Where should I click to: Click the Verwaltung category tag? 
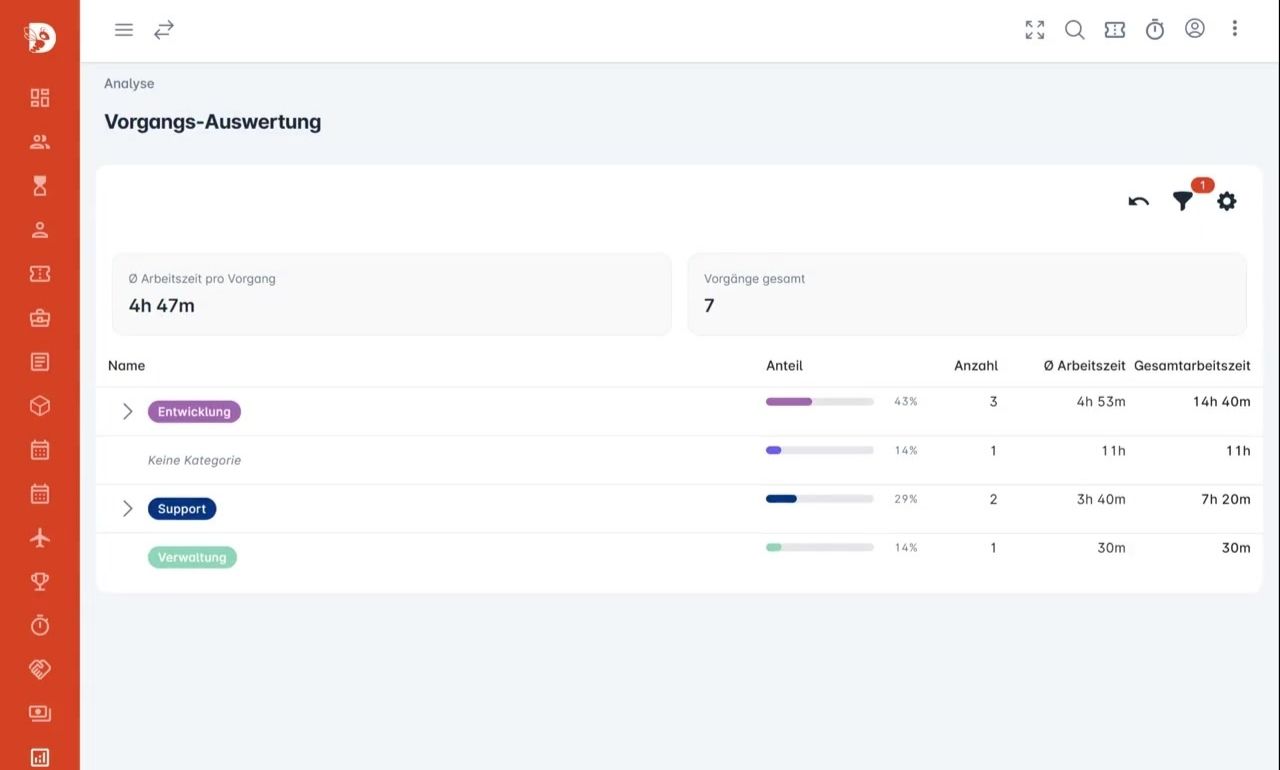click(192, 557)
